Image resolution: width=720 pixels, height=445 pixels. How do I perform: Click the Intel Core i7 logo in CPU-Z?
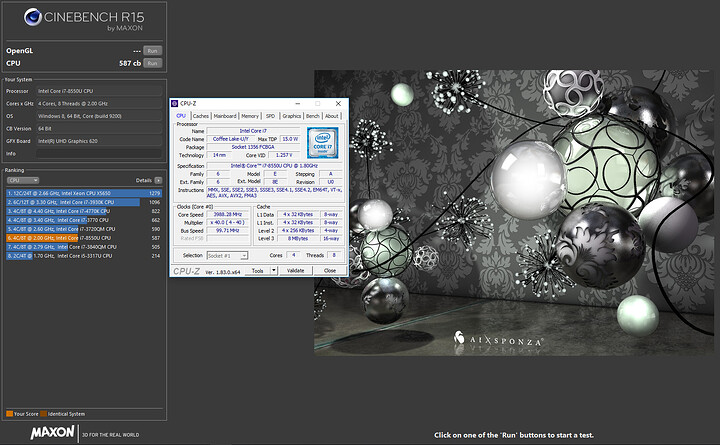click(x=323, y=143)
